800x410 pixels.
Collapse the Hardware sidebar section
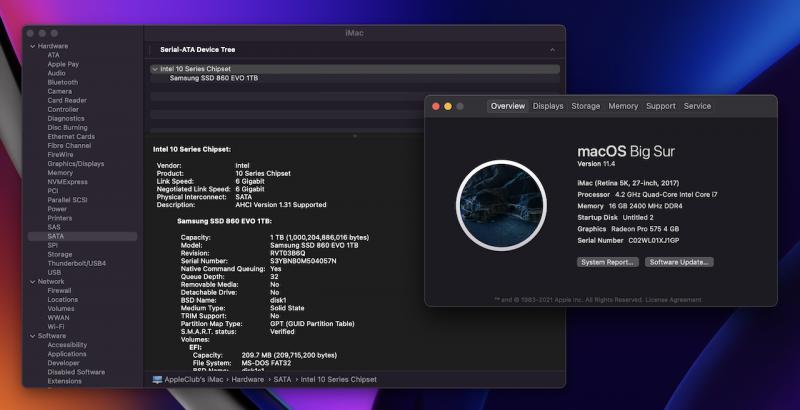click(33, 46)
